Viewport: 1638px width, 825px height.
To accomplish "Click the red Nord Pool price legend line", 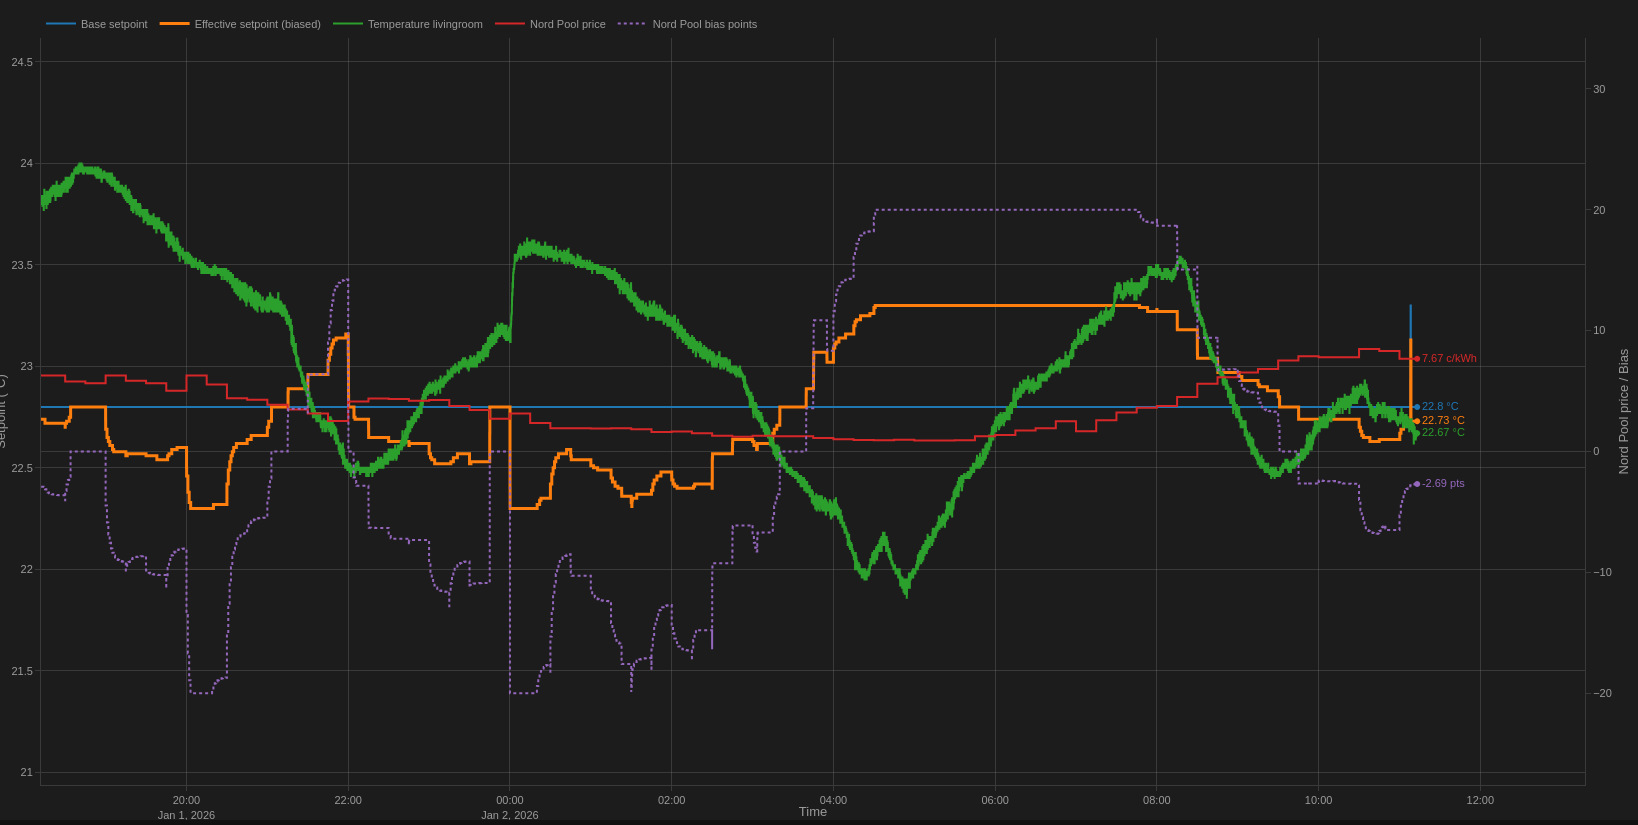I will tap(510, 24).
